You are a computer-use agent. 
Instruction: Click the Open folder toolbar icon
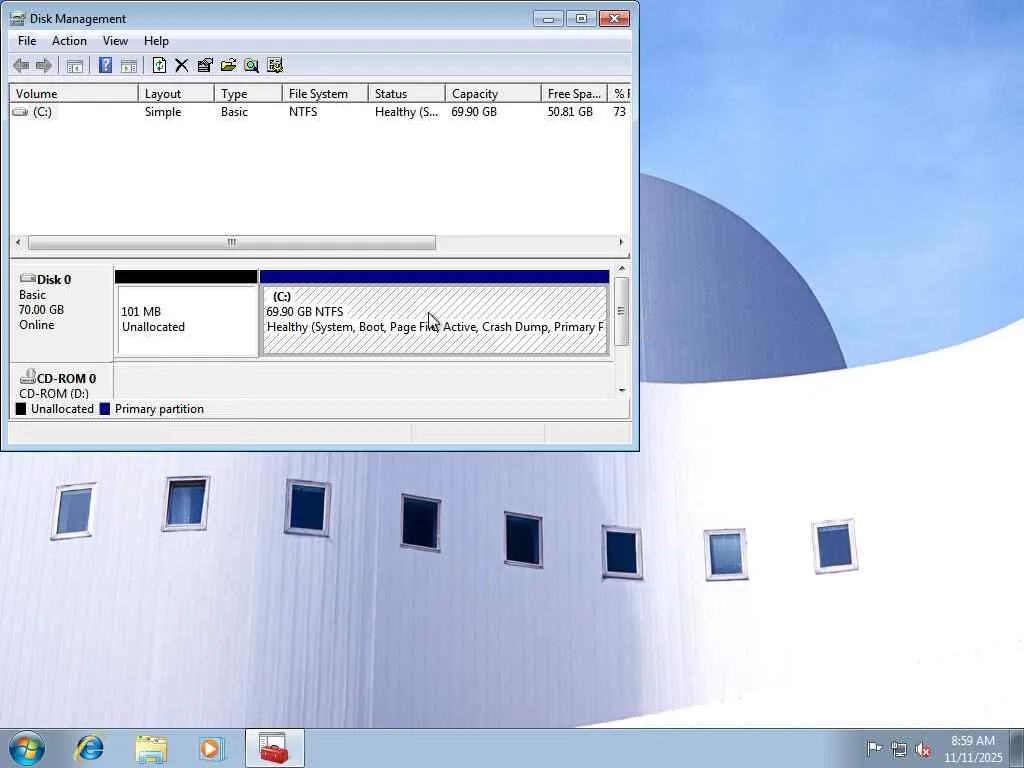(228, 65)
